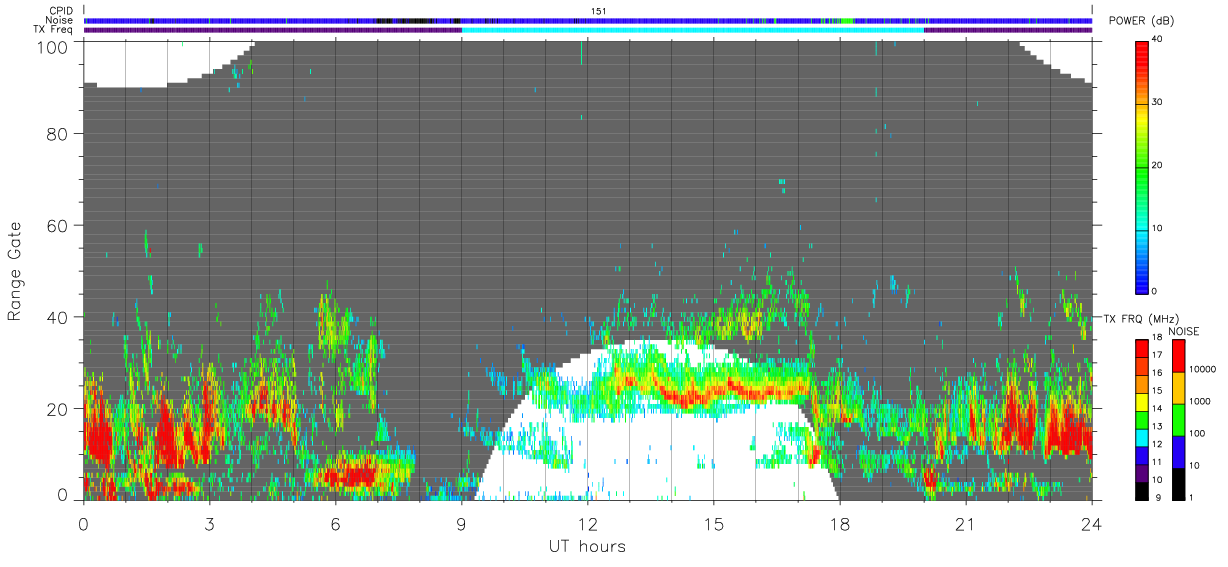Screen dimensions: 1228x567
Task: Click the 21 tick on the UT hours axis
Action: (966, 523)
